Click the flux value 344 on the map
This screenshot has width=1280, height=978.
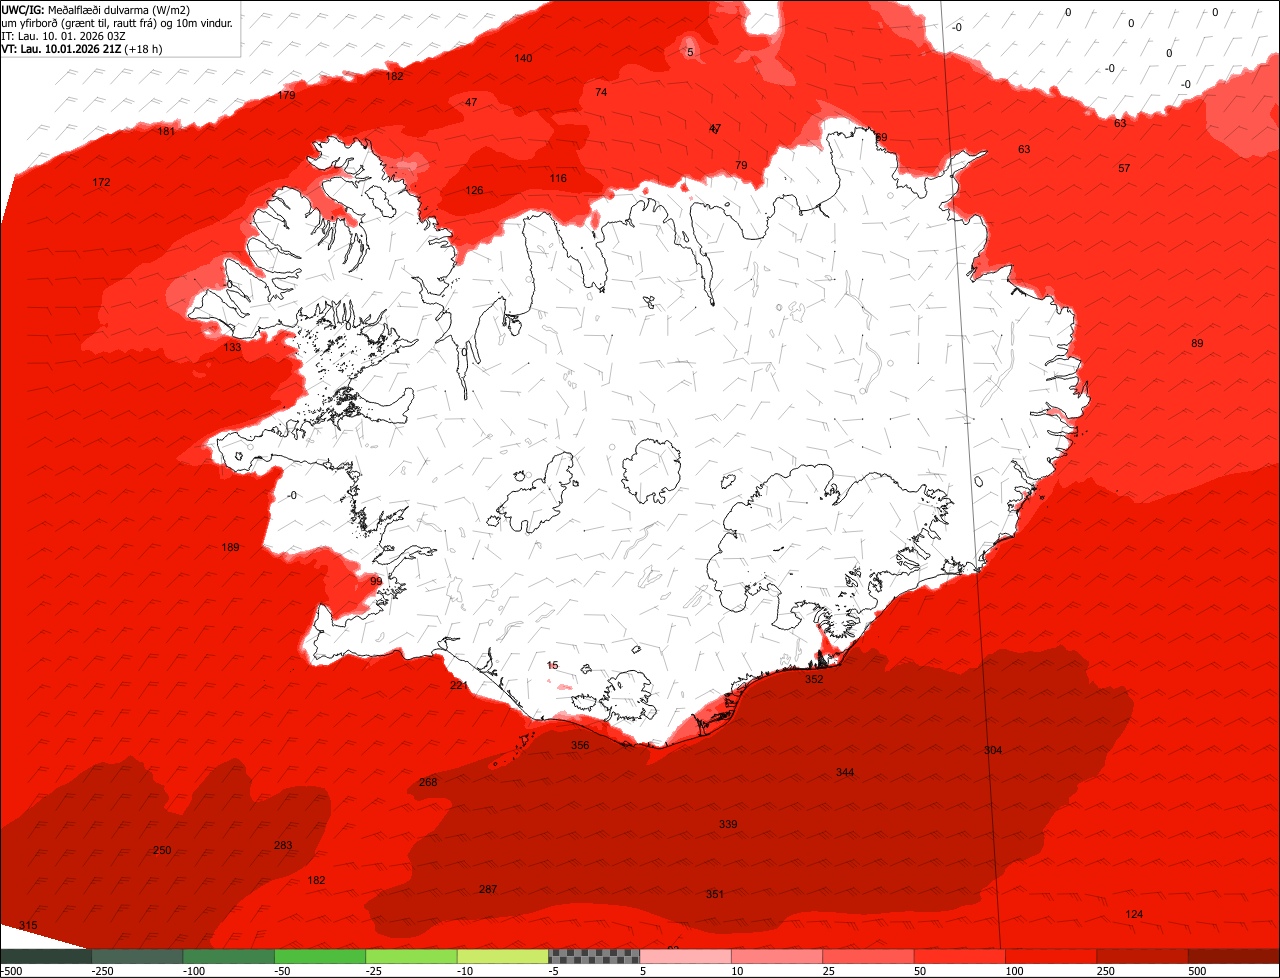[x=845, y=772]
